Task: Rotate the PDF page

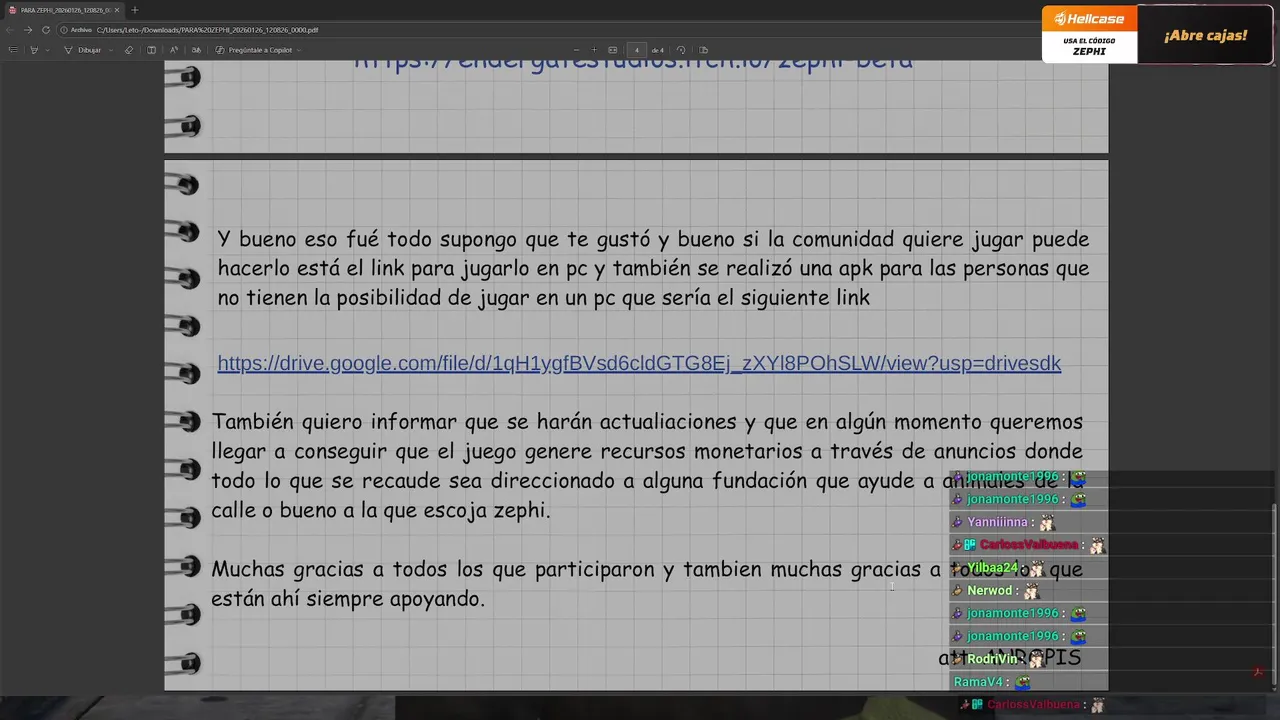Action: (681, 50)
